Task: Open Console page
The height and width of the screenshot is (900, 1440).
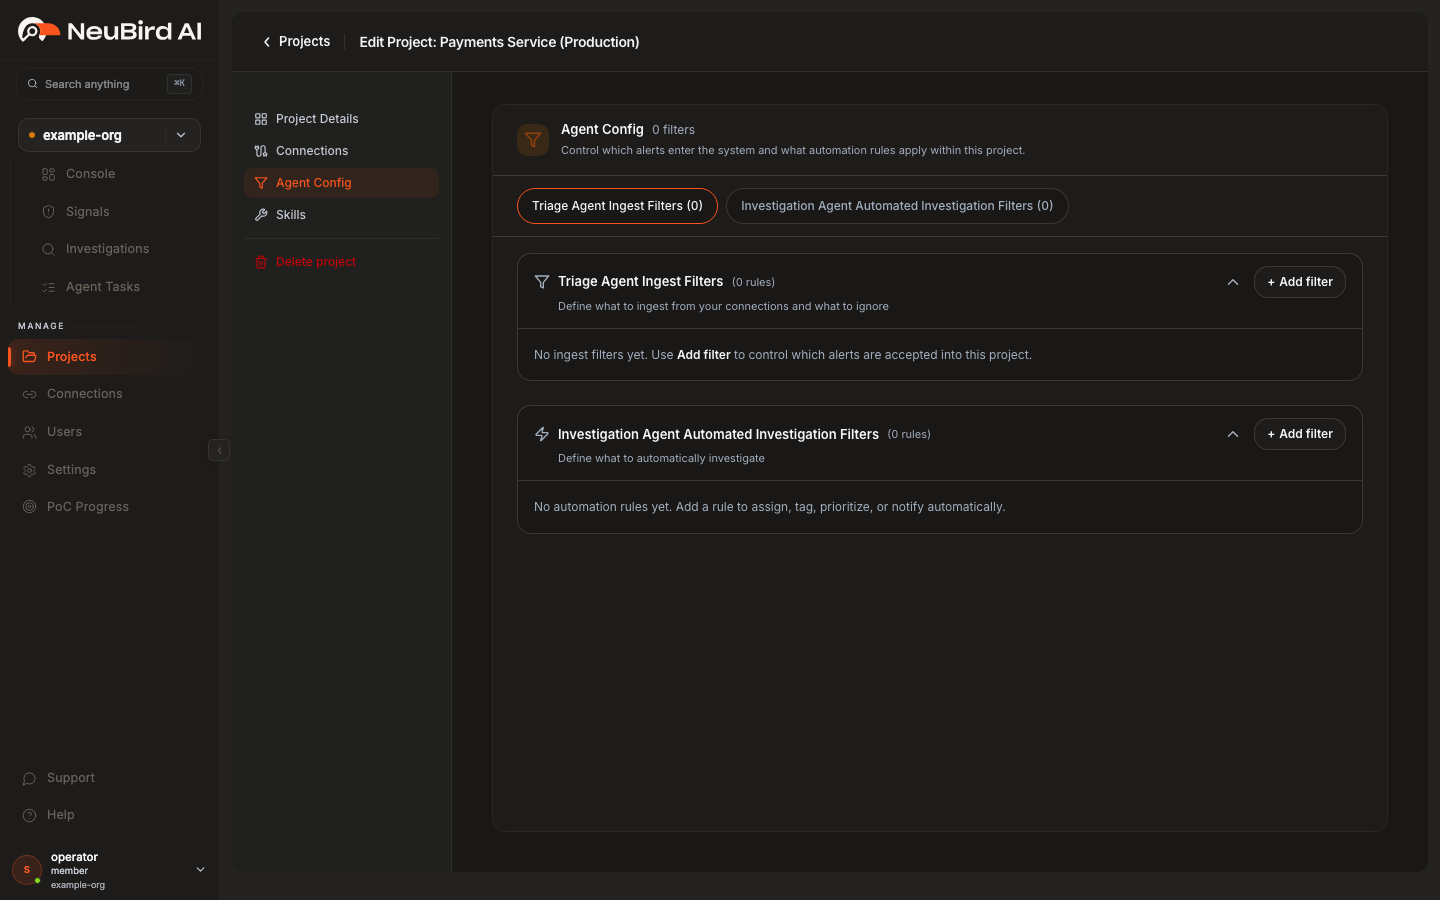Action: tap(91, 174)
